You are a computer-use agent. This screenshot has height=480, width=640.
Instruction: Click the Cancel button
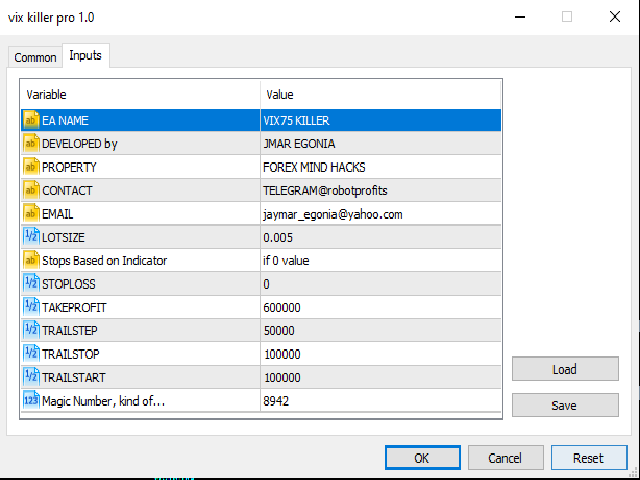505,458
